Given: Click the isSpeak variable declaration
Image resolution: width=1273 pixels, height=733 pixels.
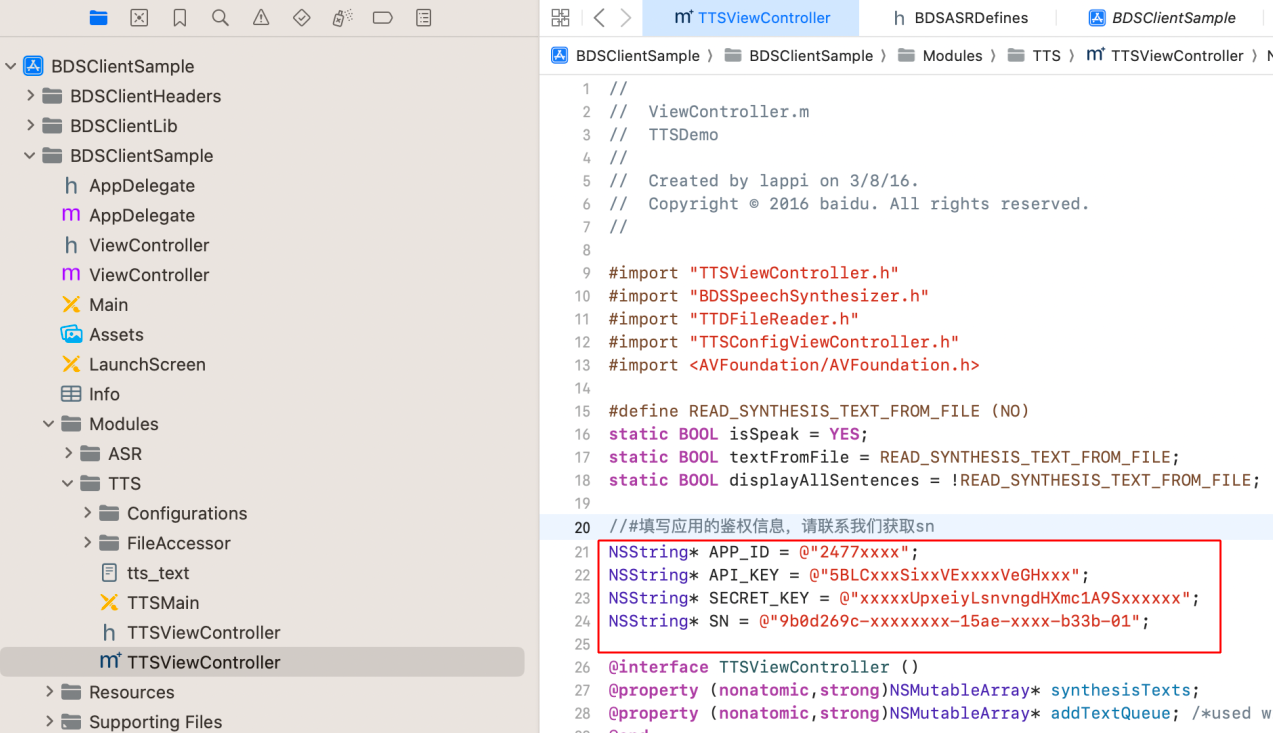Looking at the screenshot, I should [738, 435].
